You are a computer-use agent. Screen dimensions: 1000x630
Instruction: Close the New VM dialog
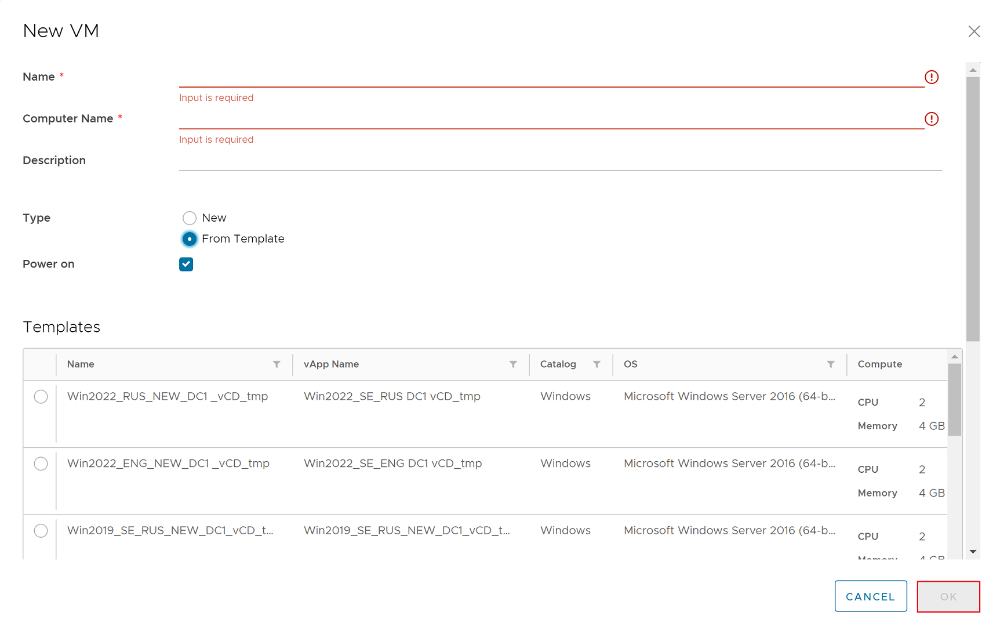(x=973, y=31)
